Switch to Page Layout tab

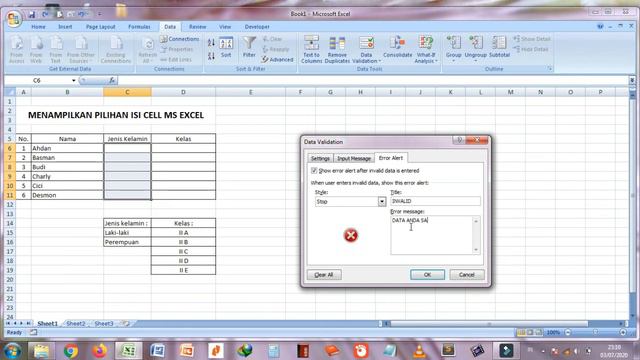(x=100, y=27)
